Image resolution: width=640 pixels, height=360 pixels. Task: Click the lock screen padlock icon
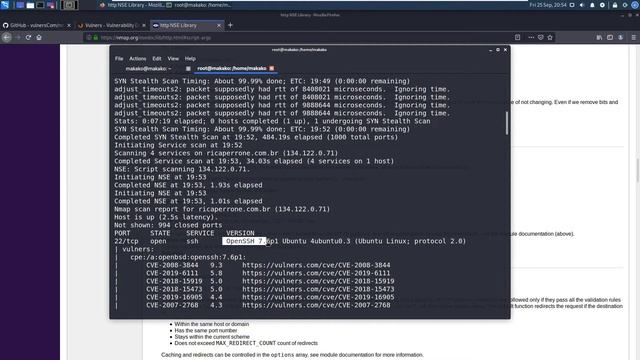(615, 5)
